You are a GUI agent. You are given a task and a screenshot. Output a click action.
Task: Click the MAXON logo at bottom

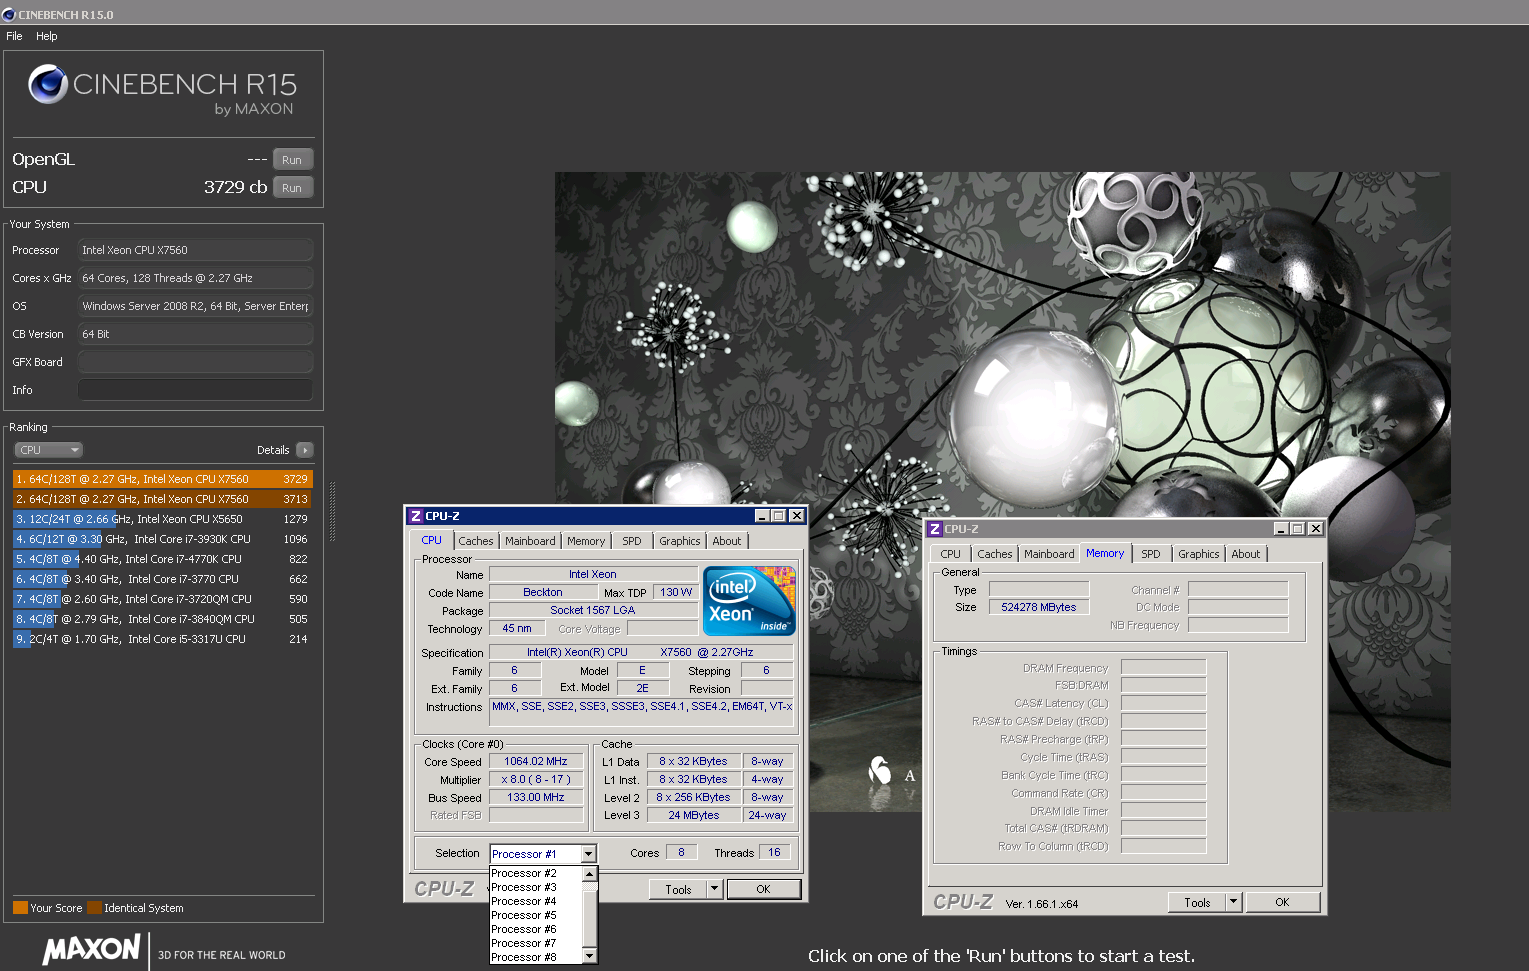tap(92, 949)
